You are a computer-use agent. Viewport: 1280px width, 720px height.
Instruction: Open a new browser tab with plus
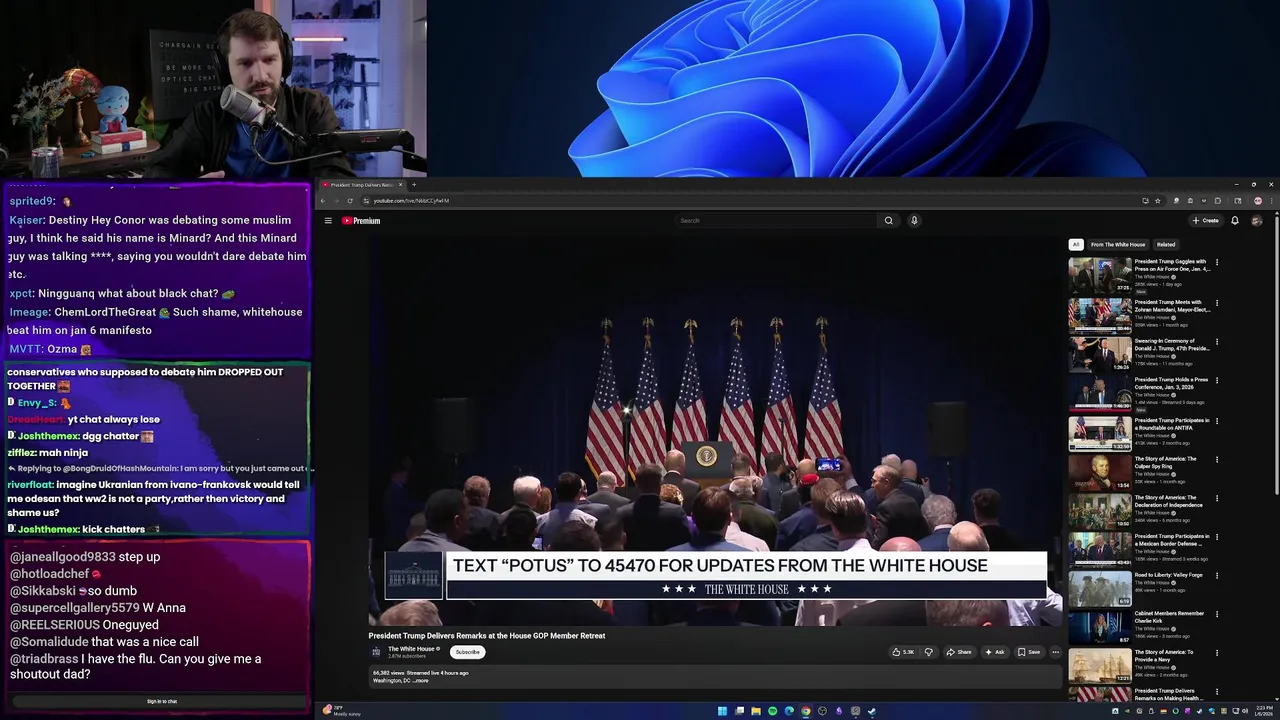(x=414, y=185)
